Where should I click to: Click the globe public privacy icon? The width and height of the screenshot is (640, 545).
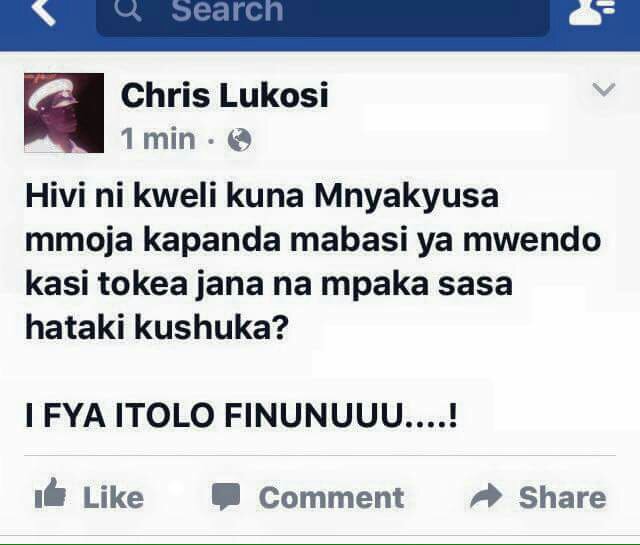click(x=239, y=140)
